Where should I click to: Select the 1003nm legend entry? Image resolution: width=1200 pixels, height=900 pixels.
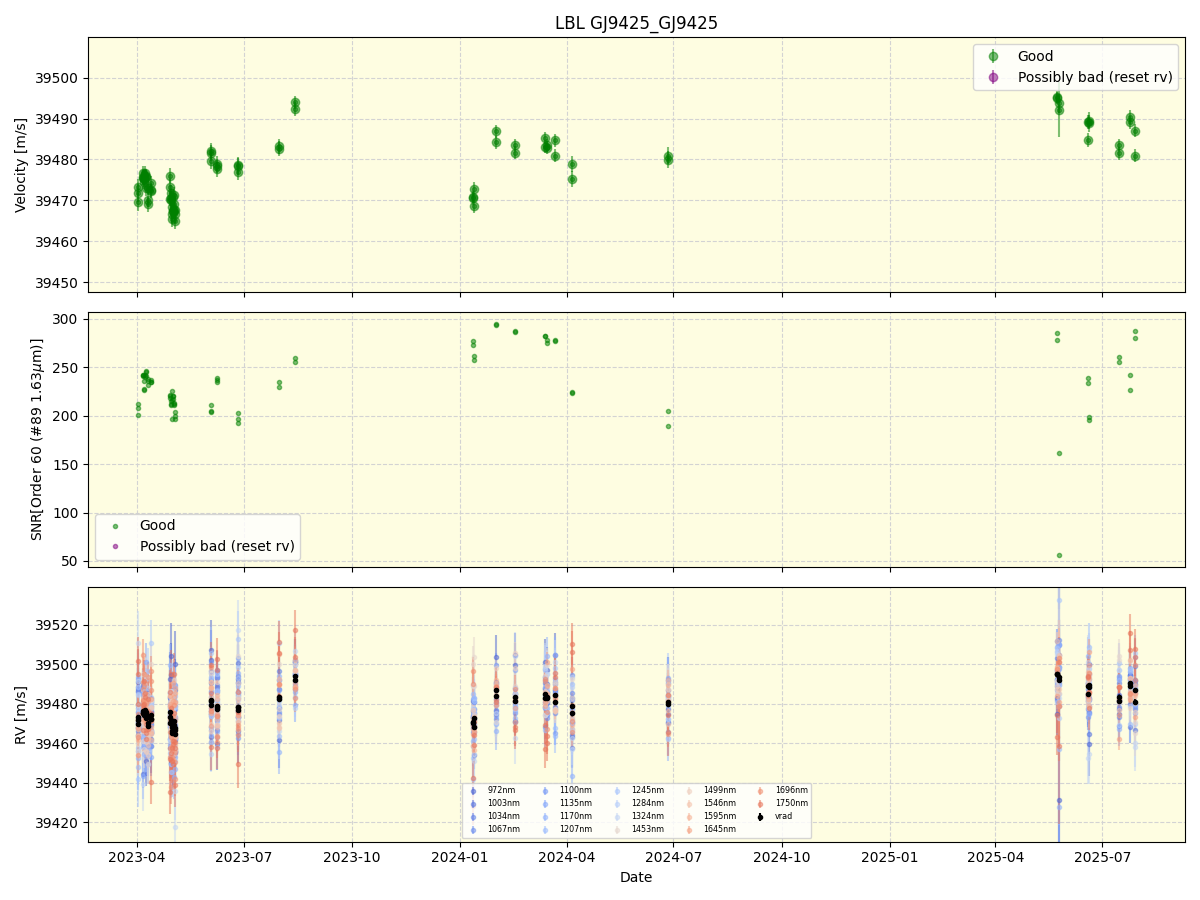503,803
